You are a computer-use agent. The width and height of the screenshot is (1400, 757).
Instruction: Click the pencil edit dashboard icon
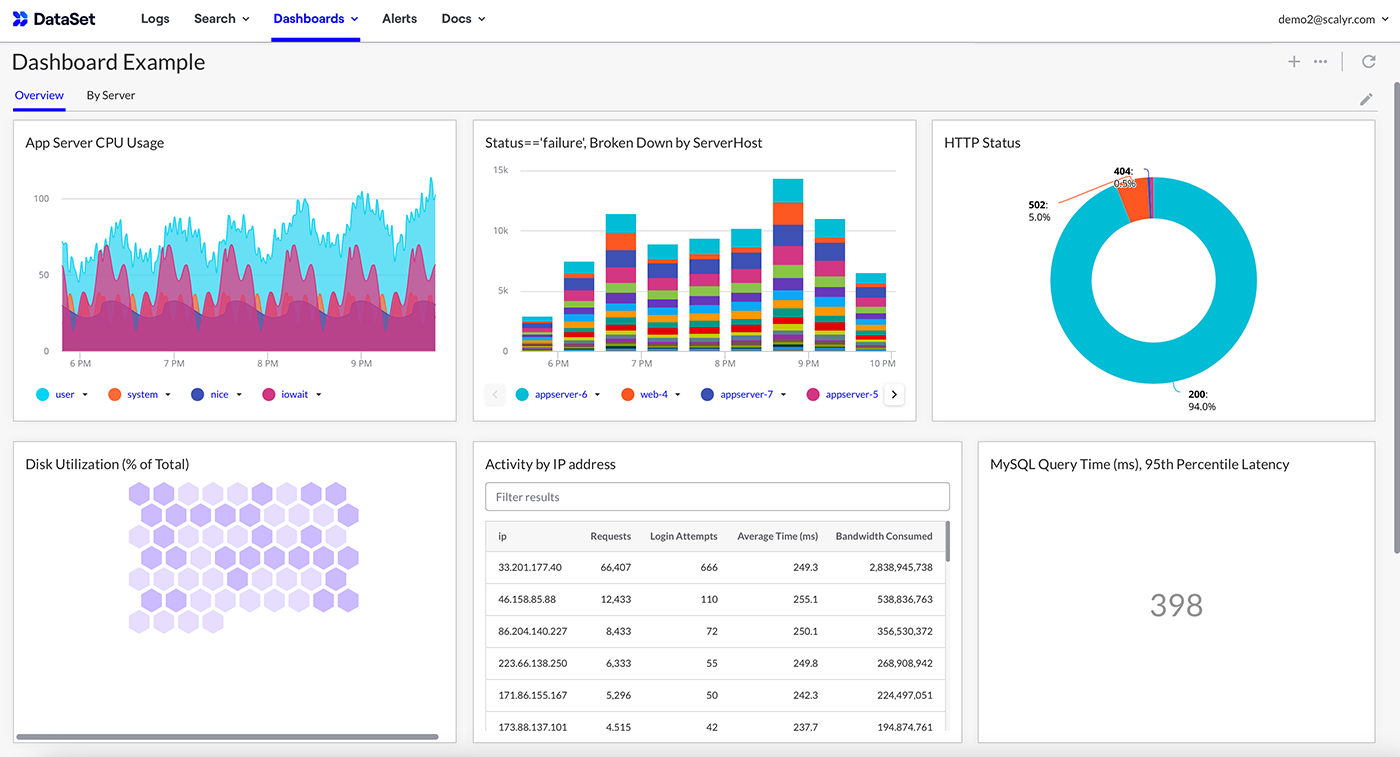pyautogui.click(x=1366, y=99)
